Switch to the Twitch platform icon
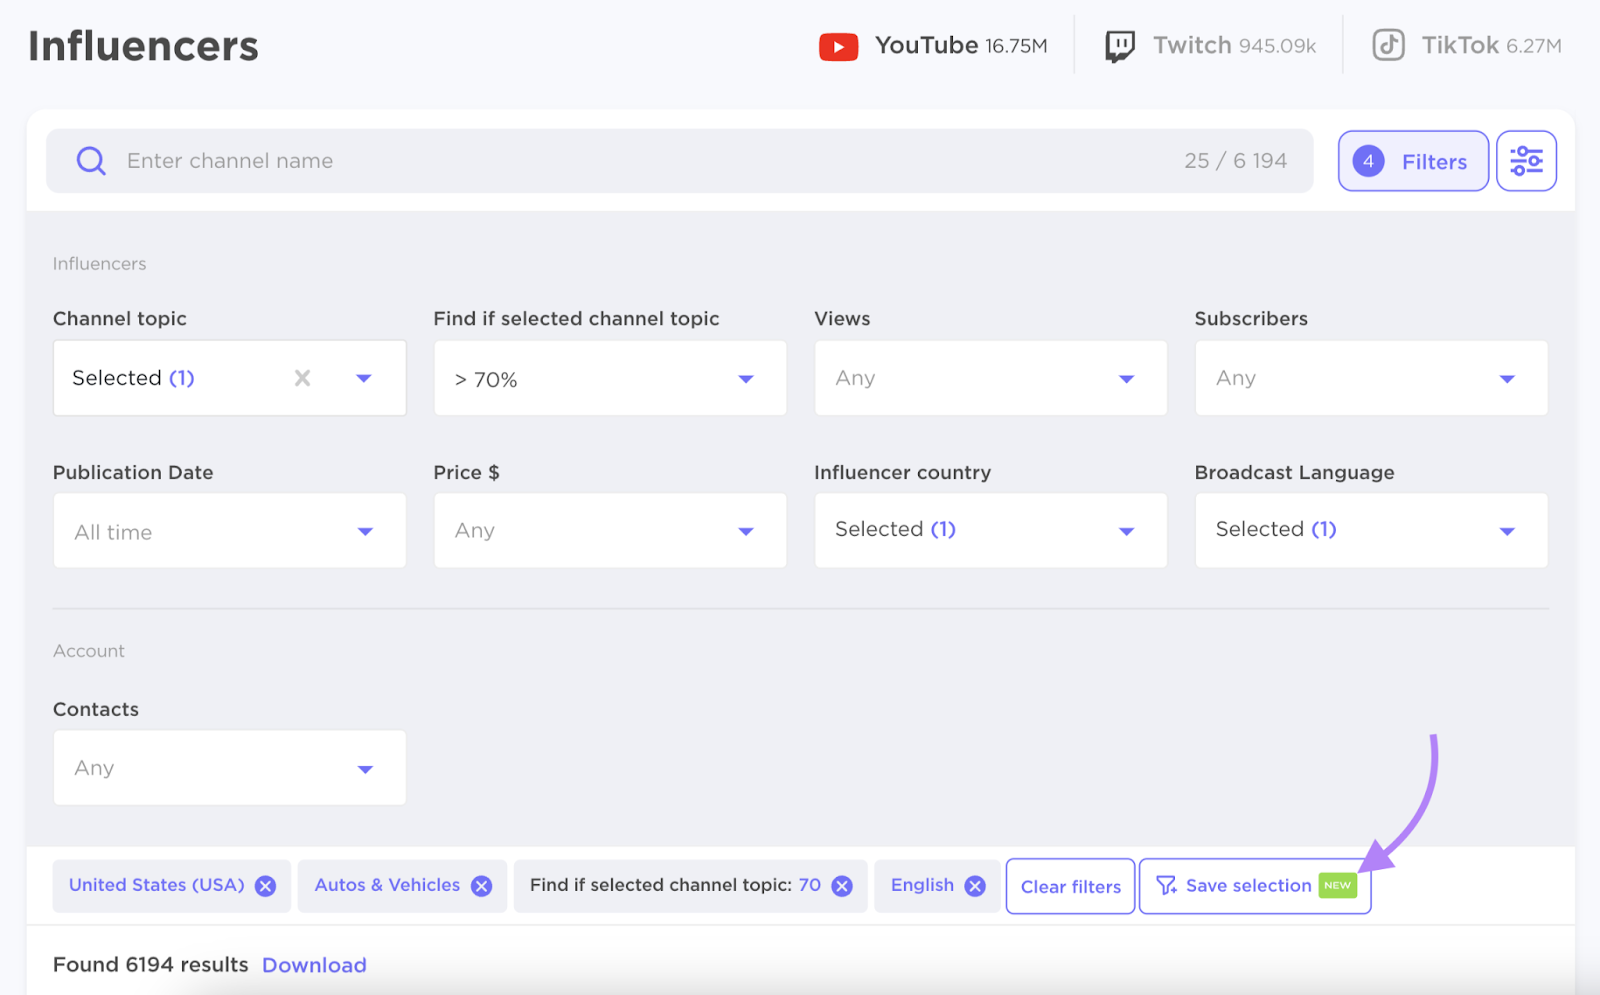 pos(1120,45)
